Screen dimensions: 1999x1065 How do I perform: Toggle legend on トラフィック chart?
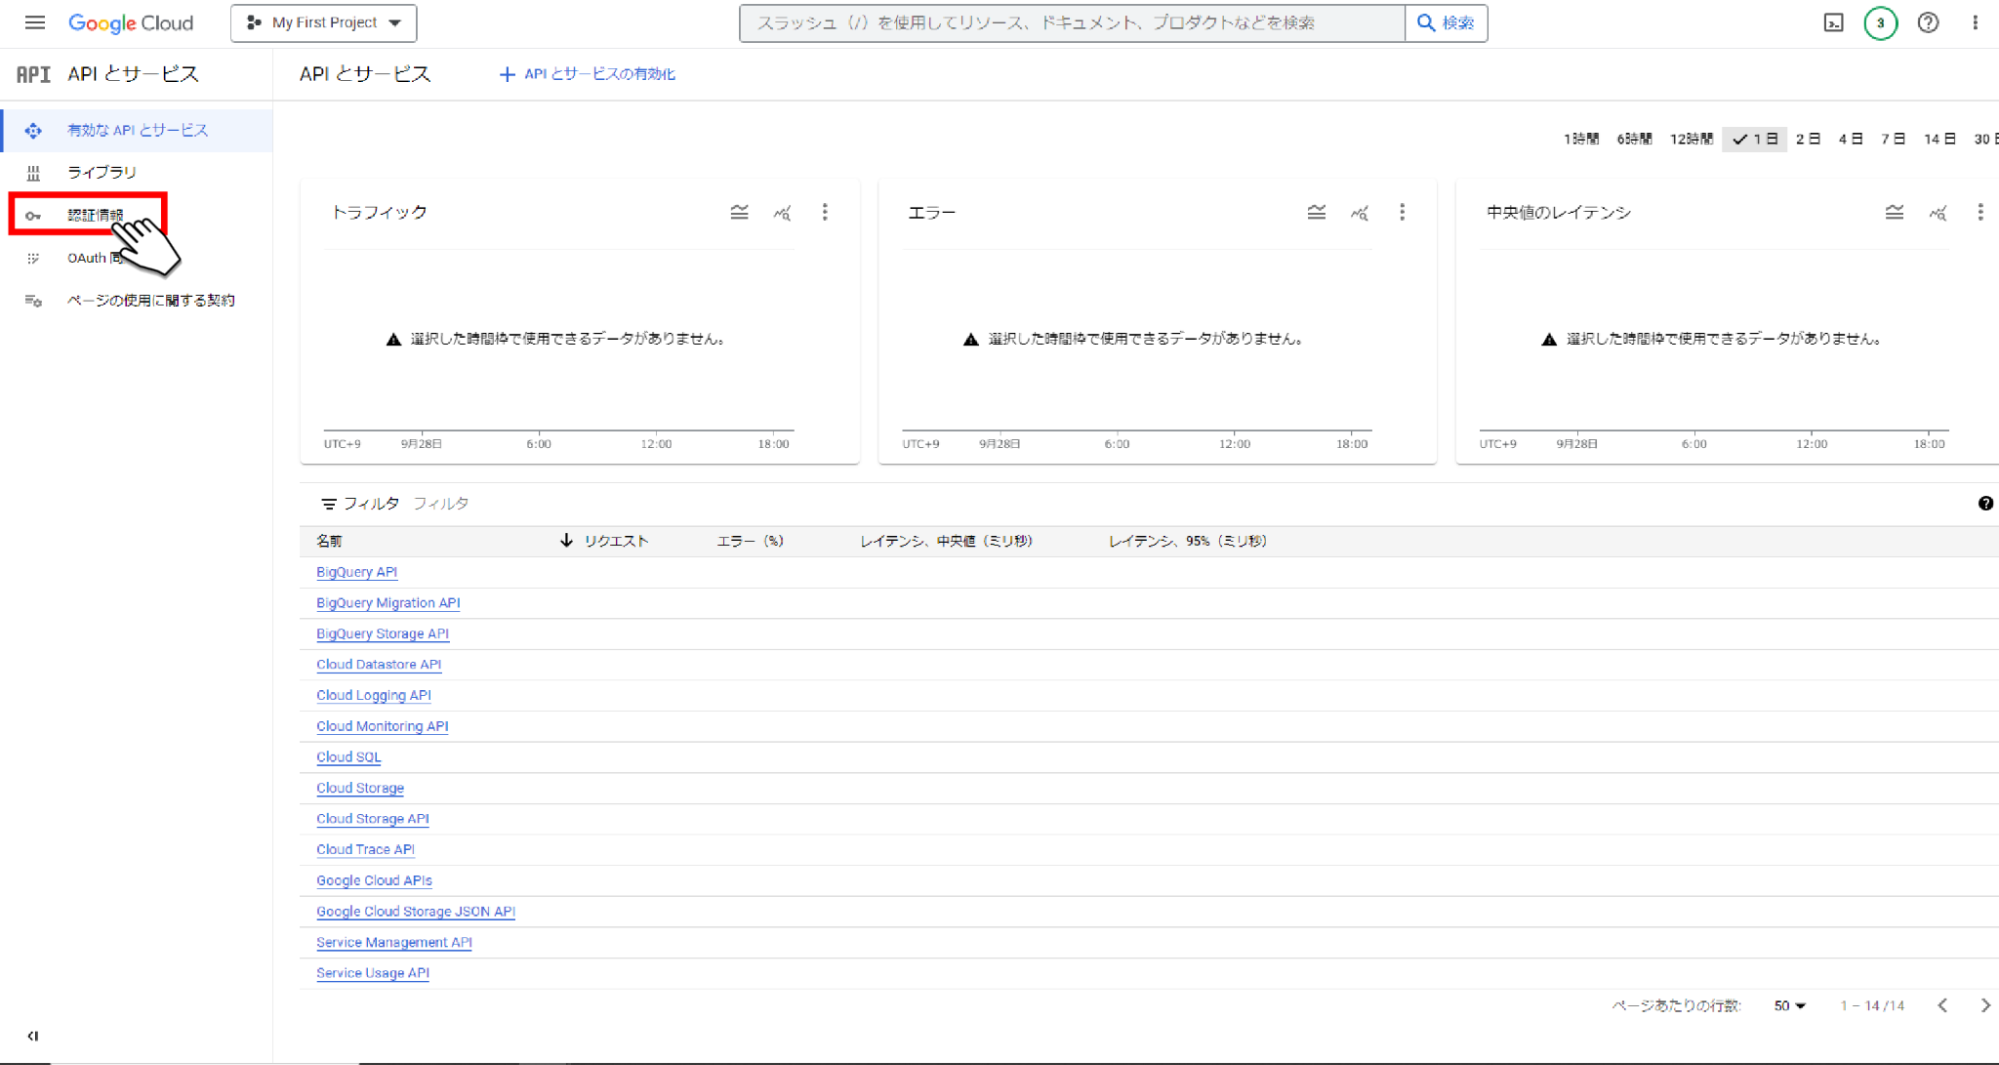tap(739, 212)
